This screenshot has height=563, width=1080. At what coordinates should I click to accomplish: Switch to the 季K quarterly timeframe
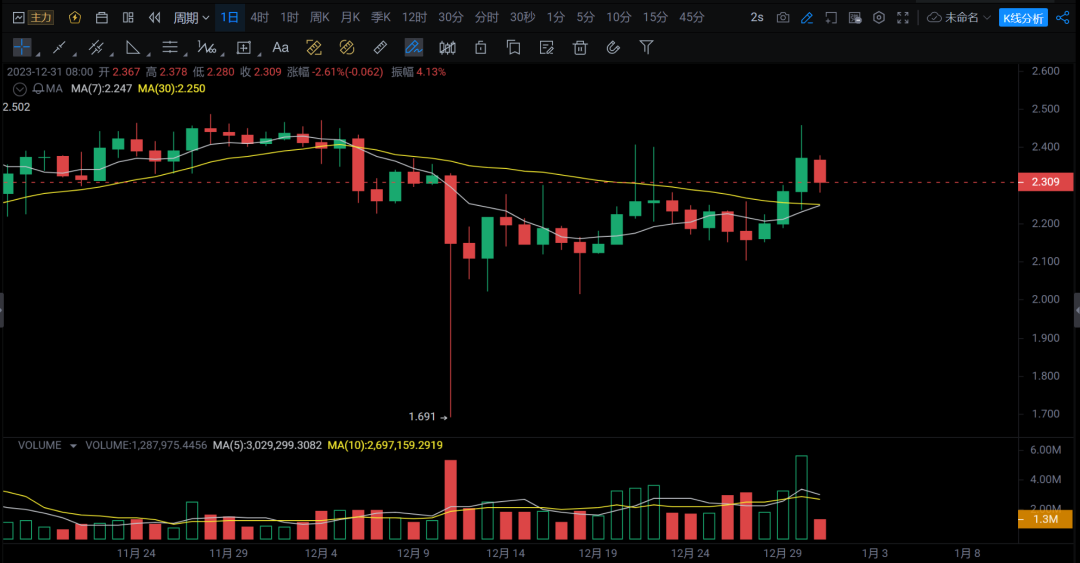coord(381,17)
